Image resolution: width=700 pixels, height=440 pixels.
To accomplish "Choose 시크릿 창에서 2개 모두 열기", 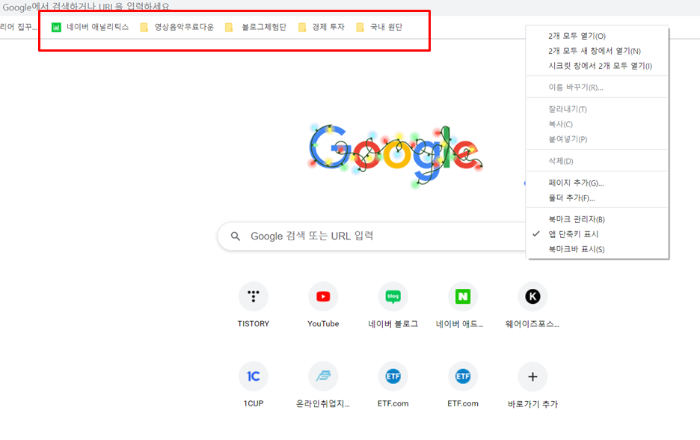I will [x=597, y=66].
